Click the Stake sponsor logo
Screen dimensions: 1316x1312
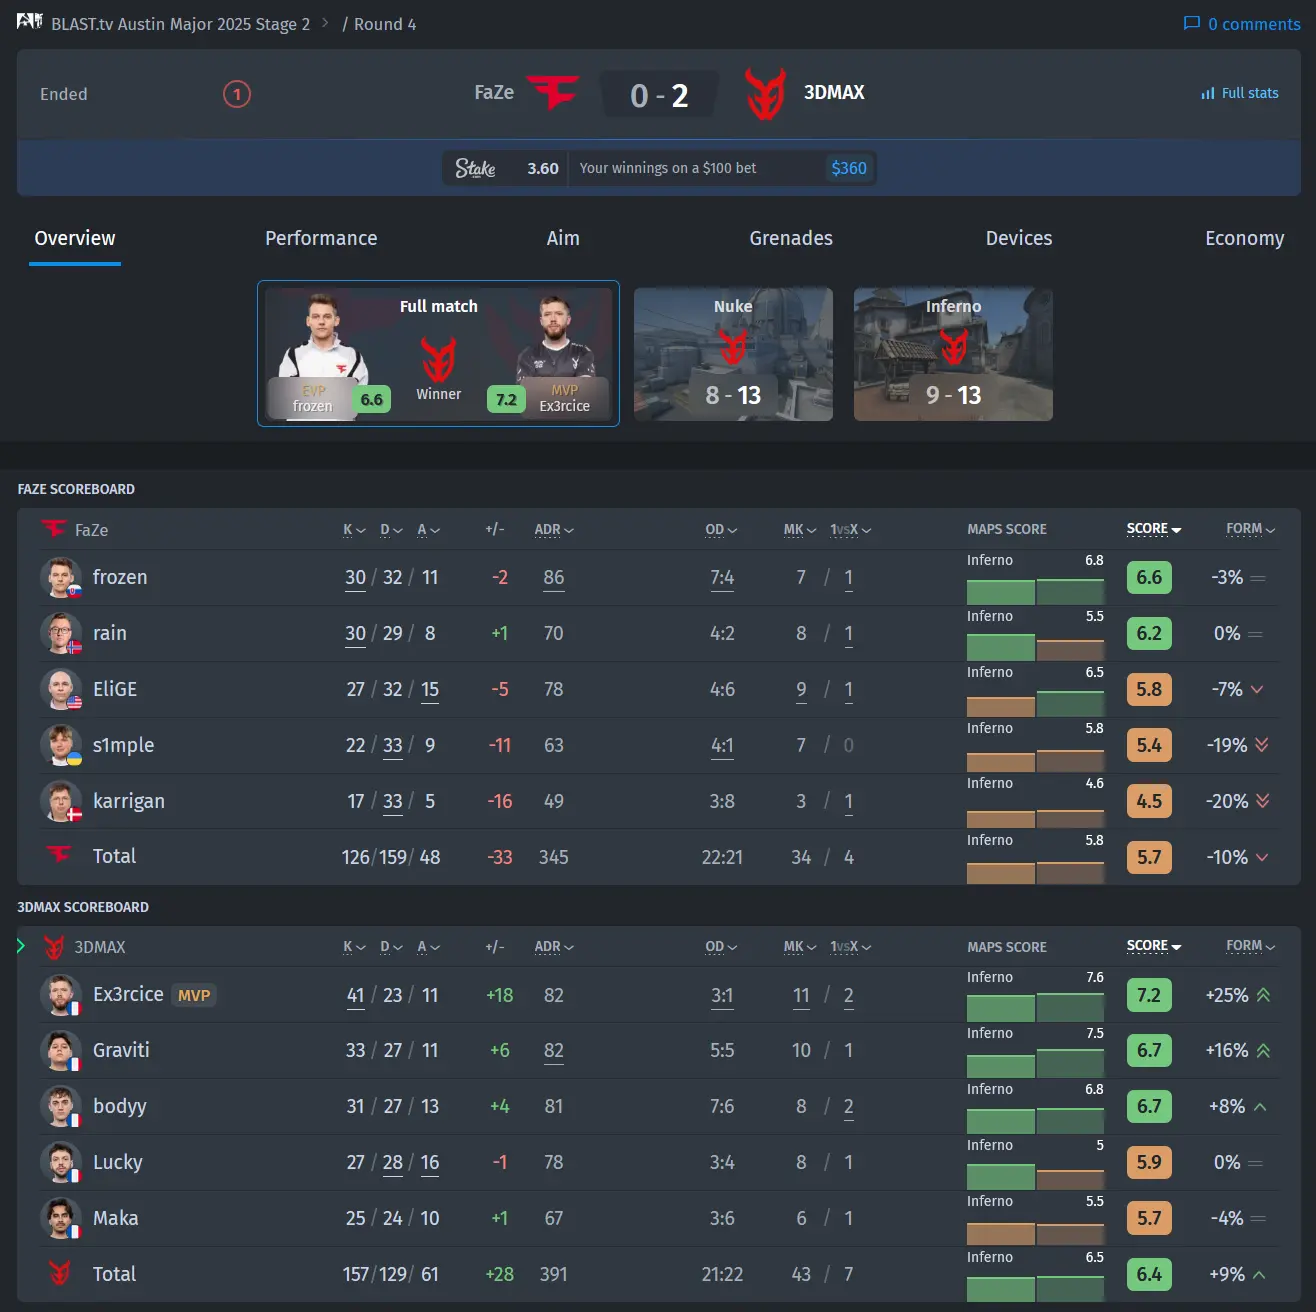point(476,168)
